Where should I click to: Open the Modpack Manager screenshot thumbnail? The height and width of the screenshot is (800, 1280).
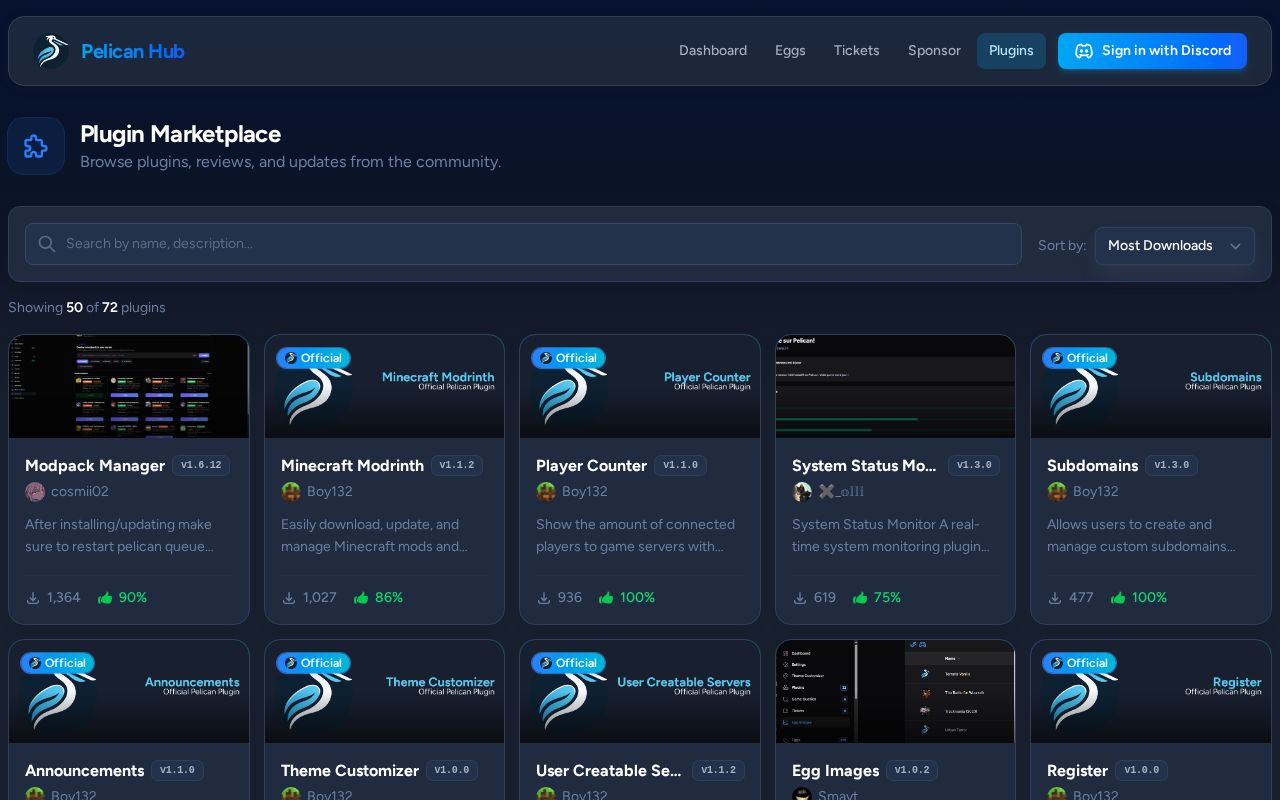point(129,386)
